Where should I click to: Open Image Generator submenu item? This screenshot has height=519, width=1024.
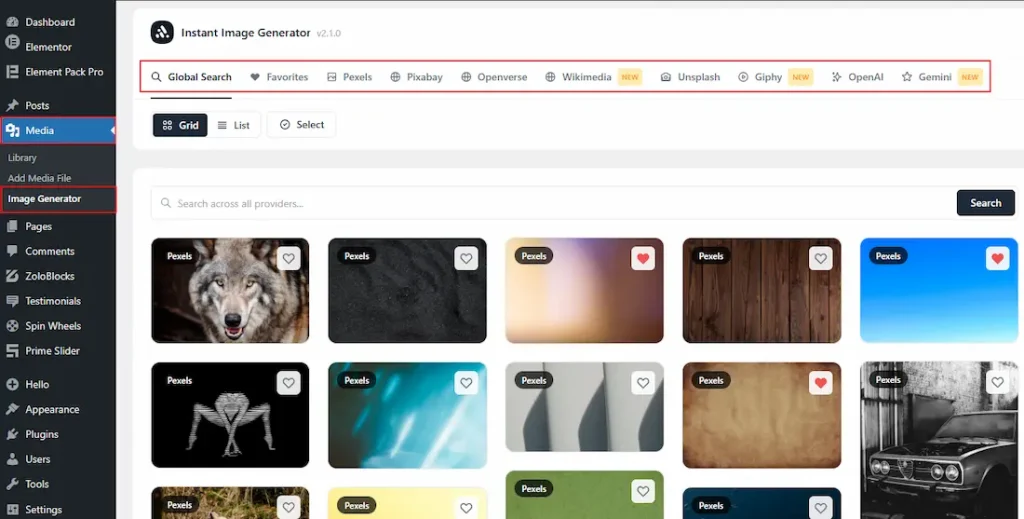click(44, 198)
